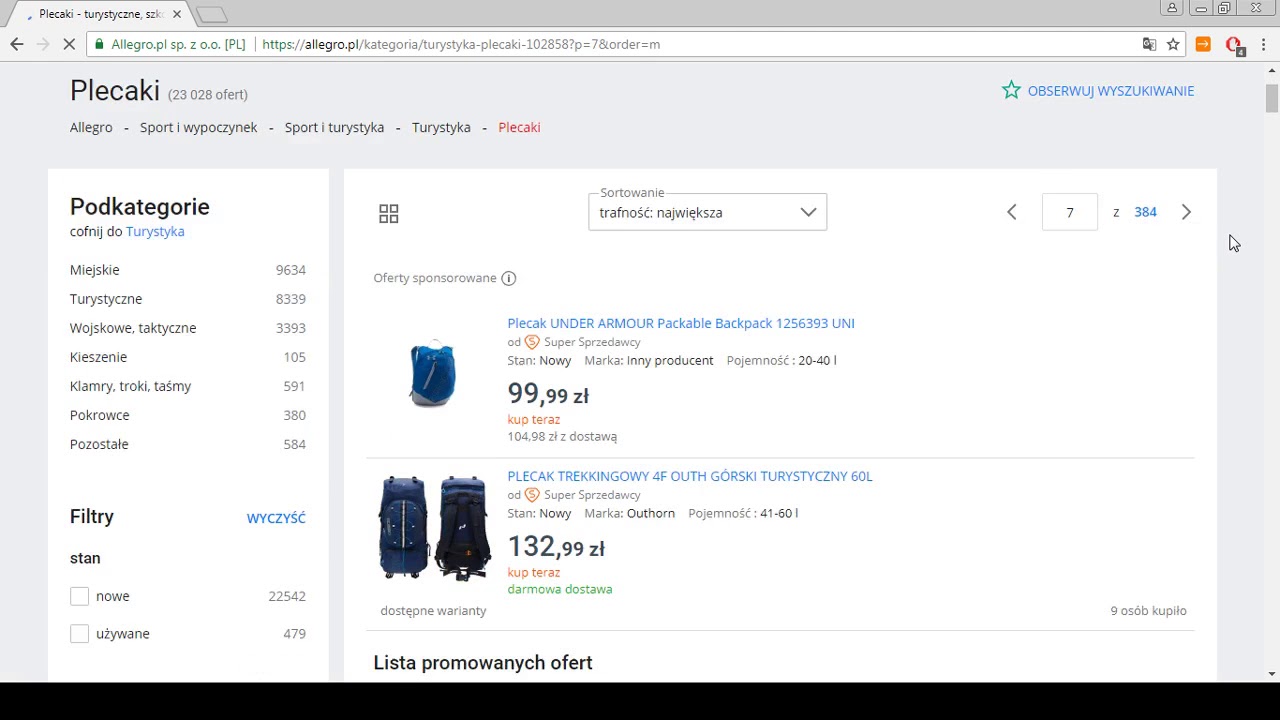Open the Sortowanie dropdown

click(708, 212)
